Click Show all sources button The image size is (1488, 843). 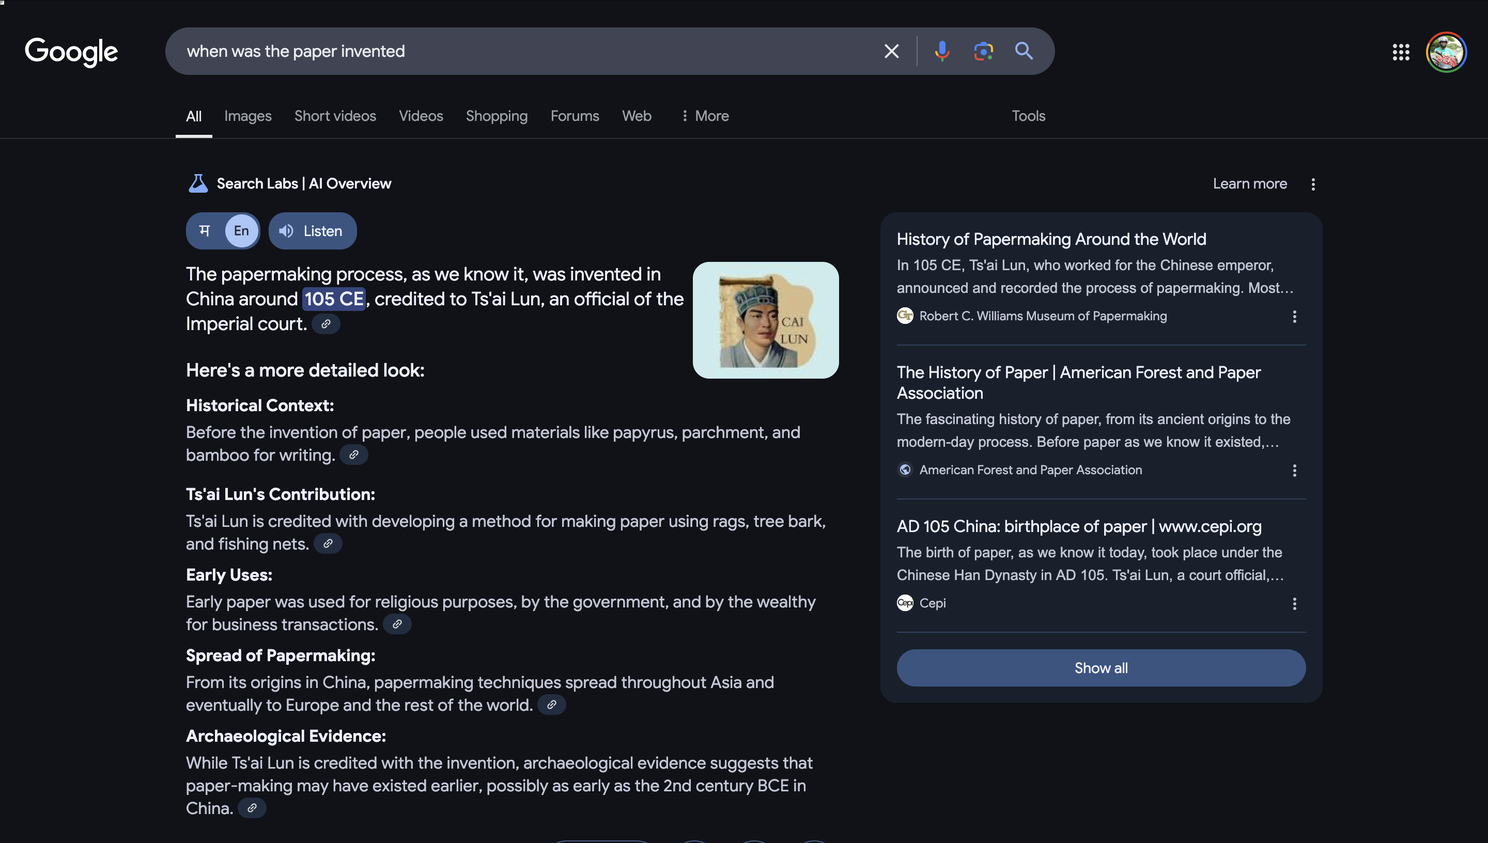click(x=1101, y=668)
